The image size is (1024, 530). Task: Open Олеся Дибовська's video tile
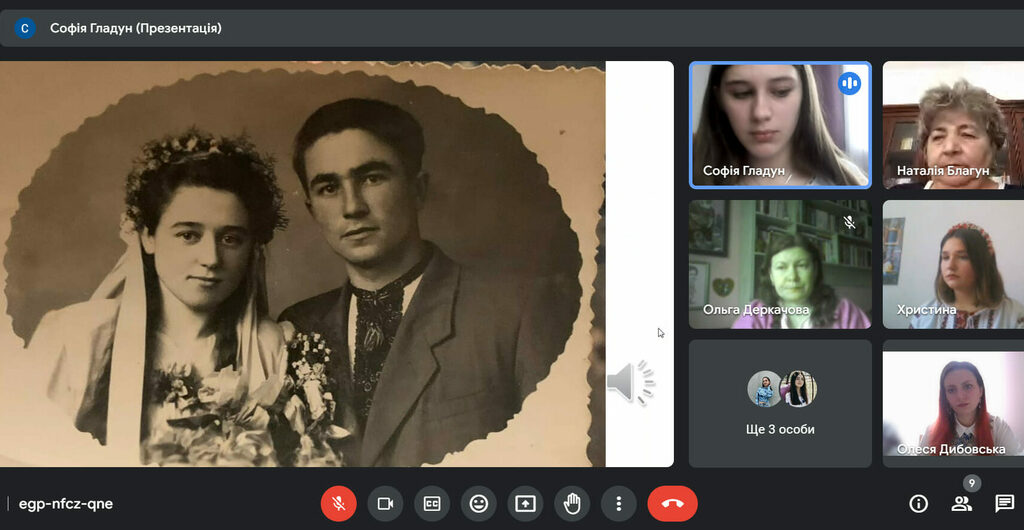pos(952,403)
